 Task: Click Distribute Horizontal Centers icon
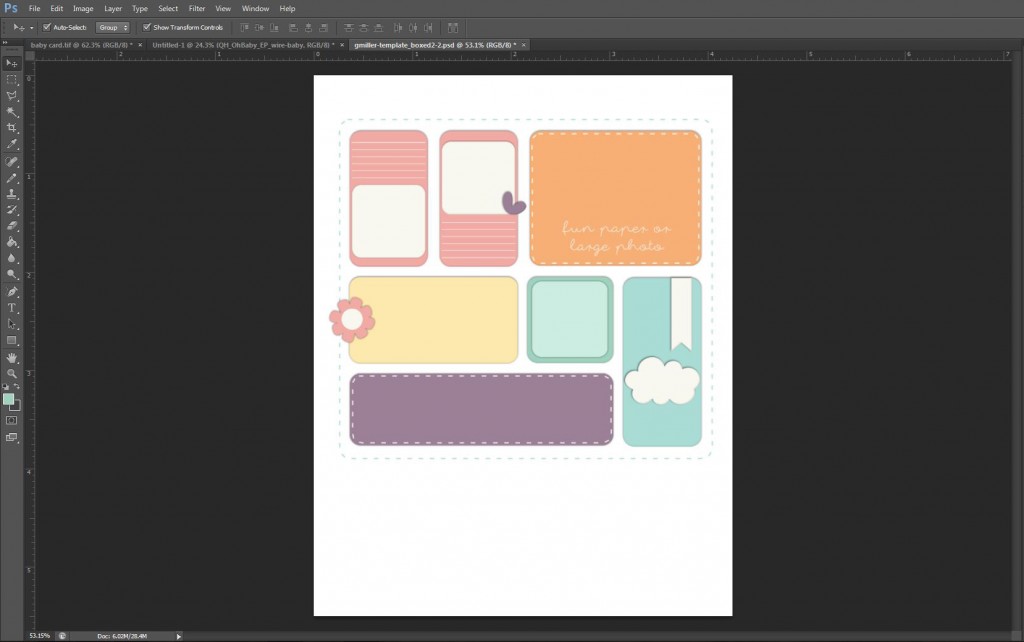coord(413,27)
